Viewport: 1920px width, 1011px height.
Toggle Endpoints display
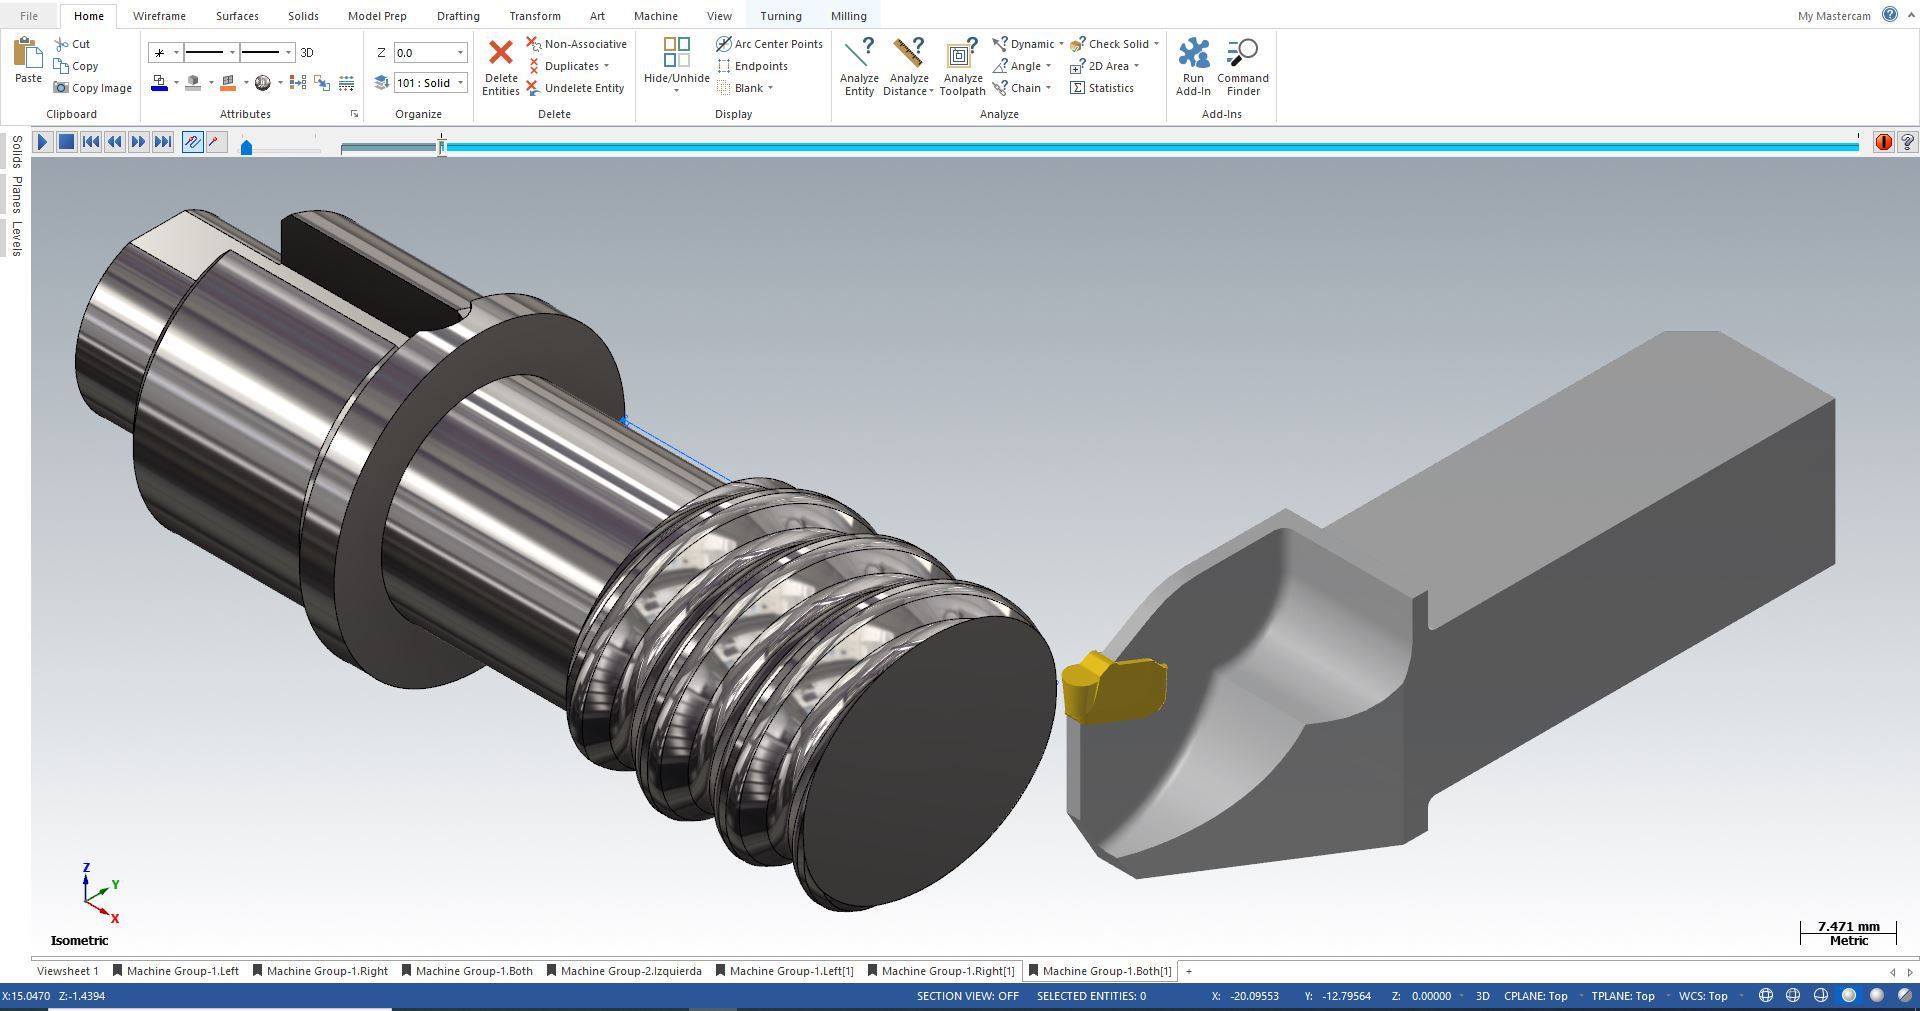coord(752,66)
